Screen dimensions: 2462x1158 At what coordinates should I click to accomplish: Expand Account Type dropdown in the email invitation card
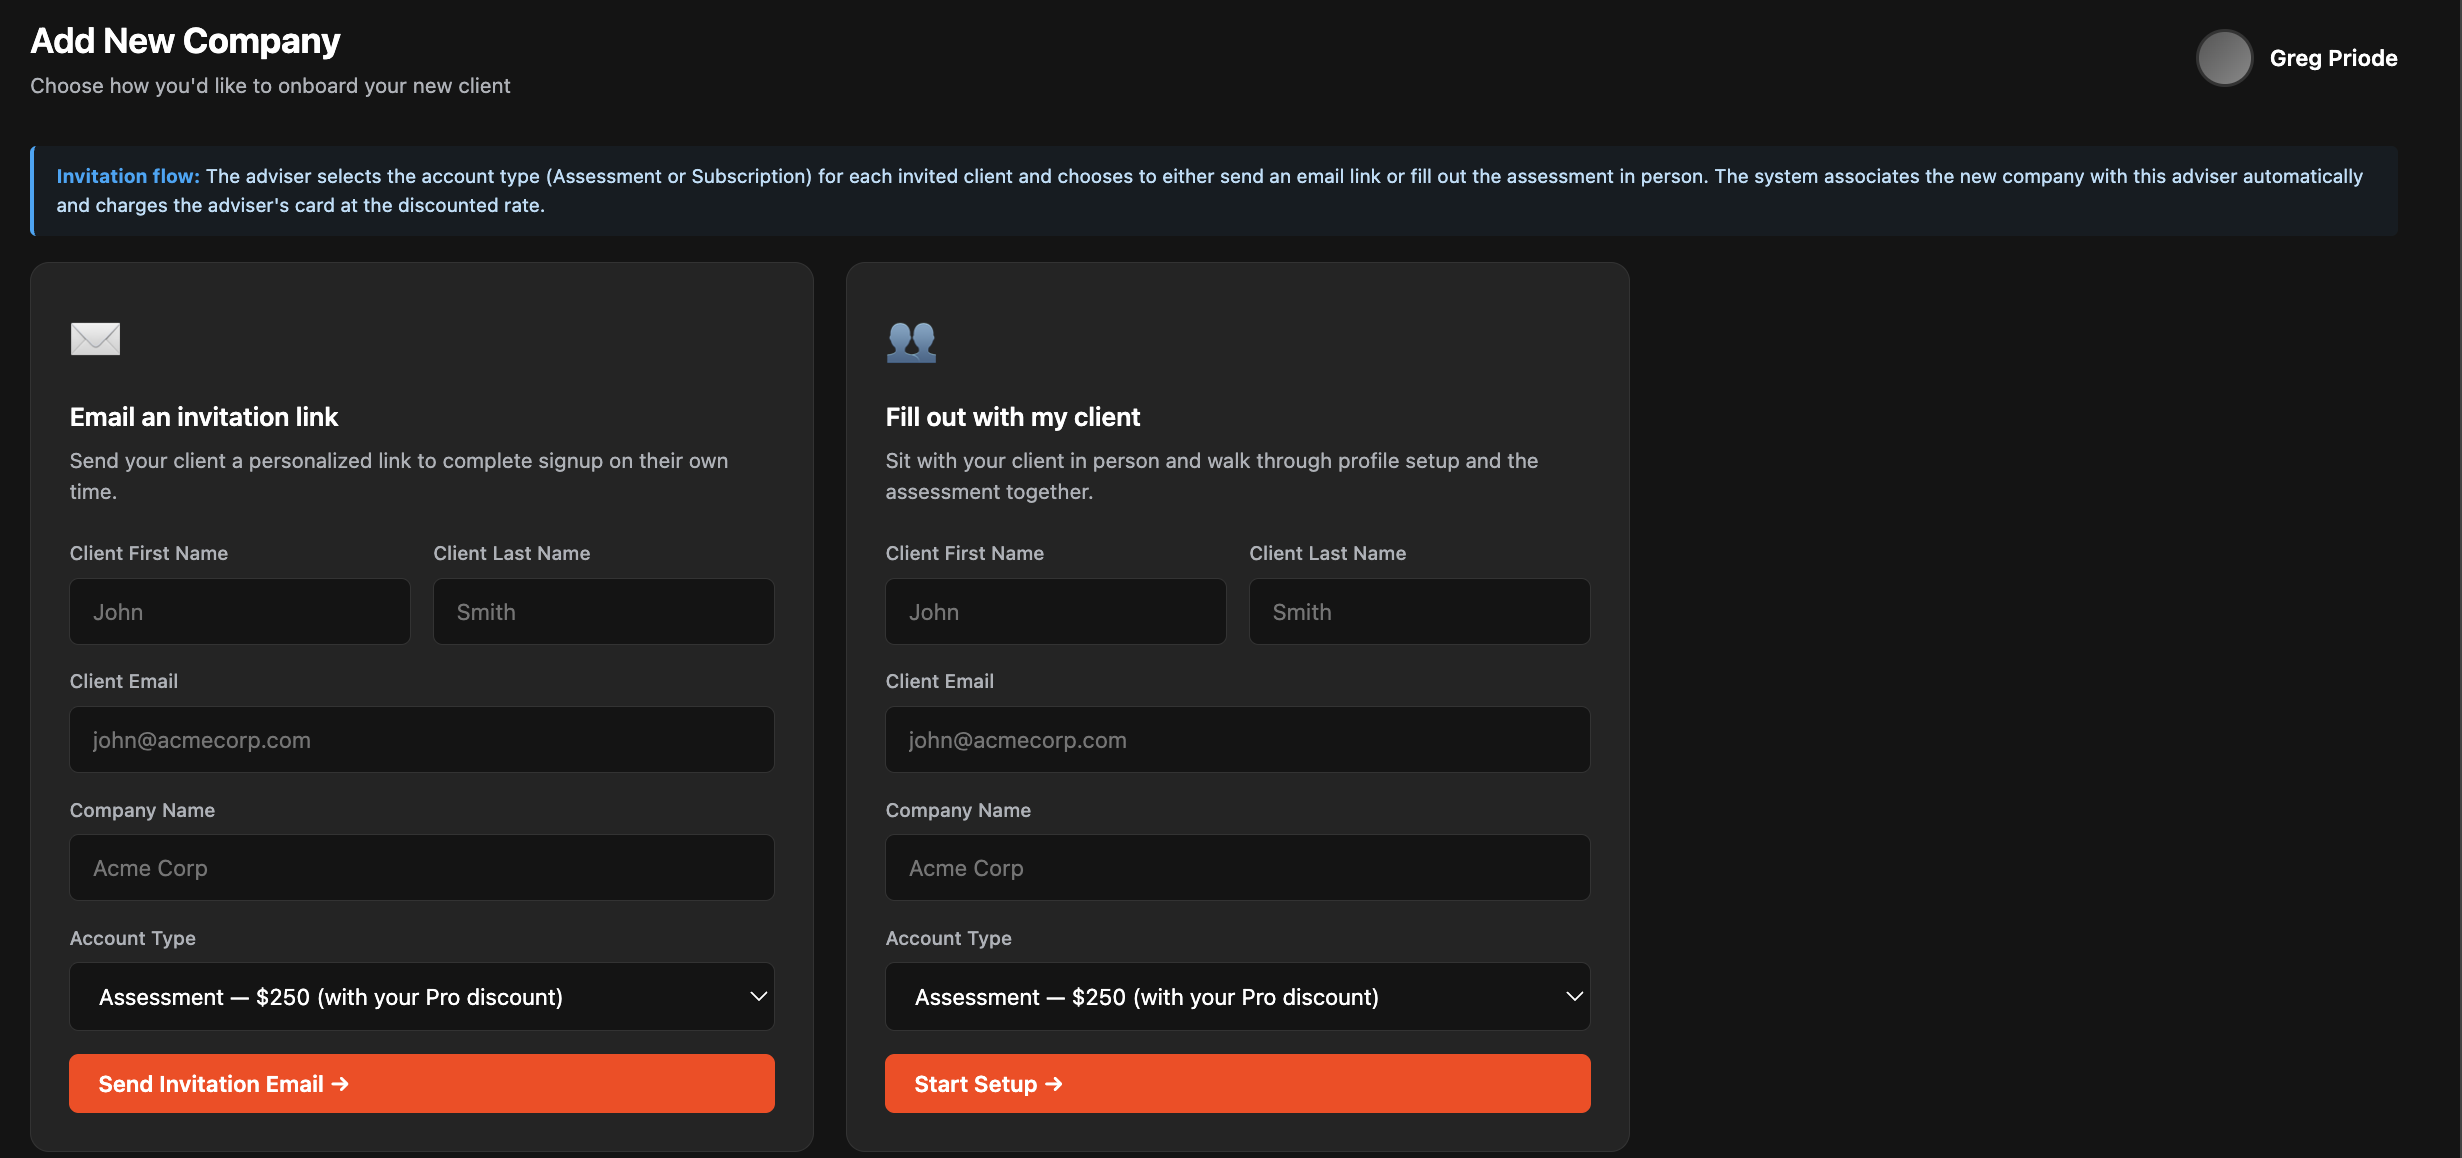(x=422, y=996)
